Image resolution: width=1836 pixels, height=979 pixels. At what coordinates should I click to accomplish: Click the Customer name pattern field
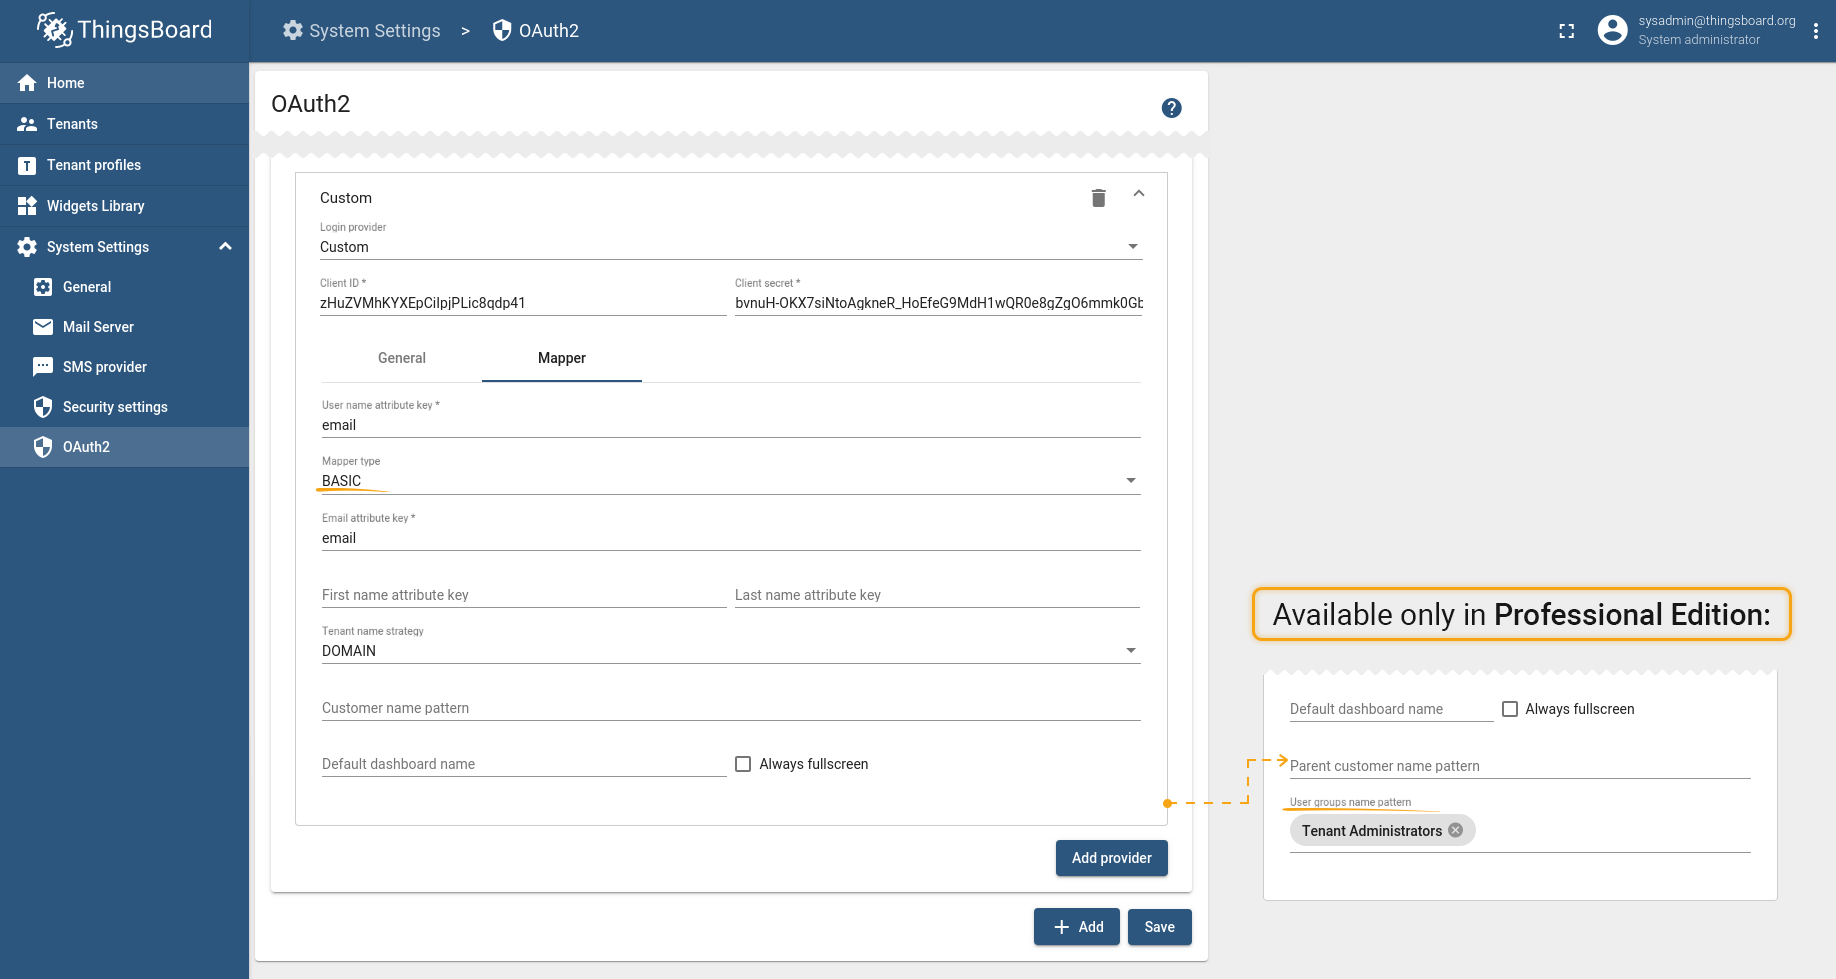point(730,708)
